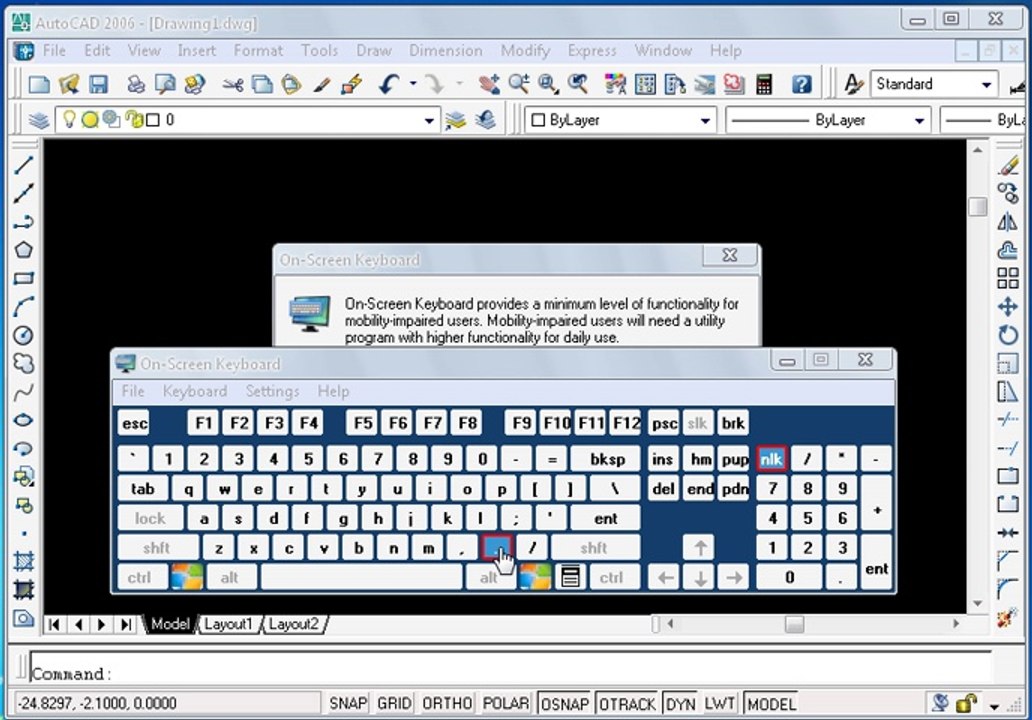Click the MODEL space status button
This screenshot has width=1032, height=720.
(x=771, y=704)
